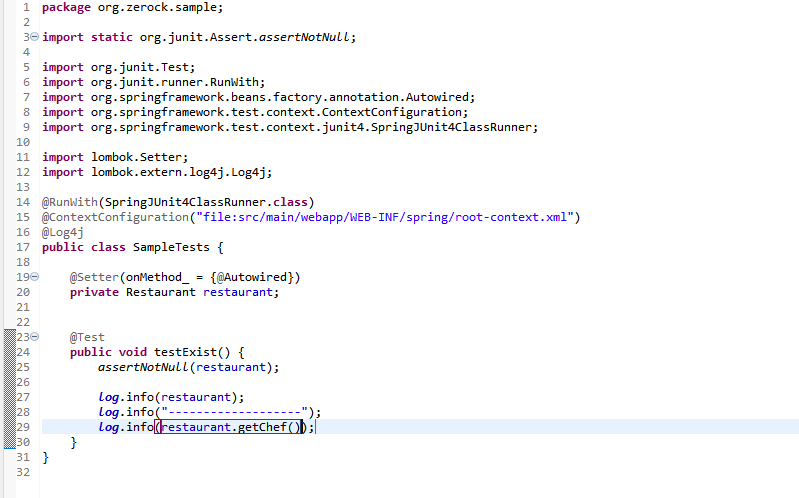Click the 'class' keyword on line 17
This screenshot has height=498, width=799.
pos(108,247)
